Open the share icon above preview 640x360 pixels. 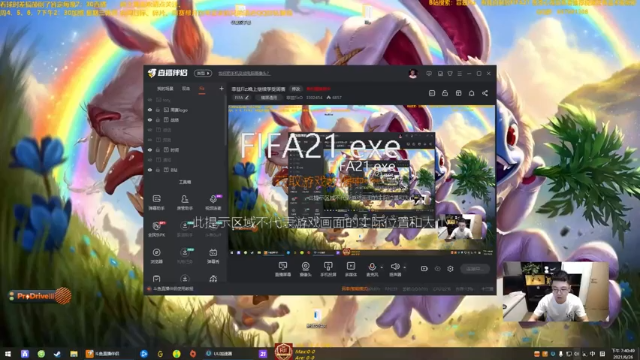pyautogui.click(x=485, y=93)
